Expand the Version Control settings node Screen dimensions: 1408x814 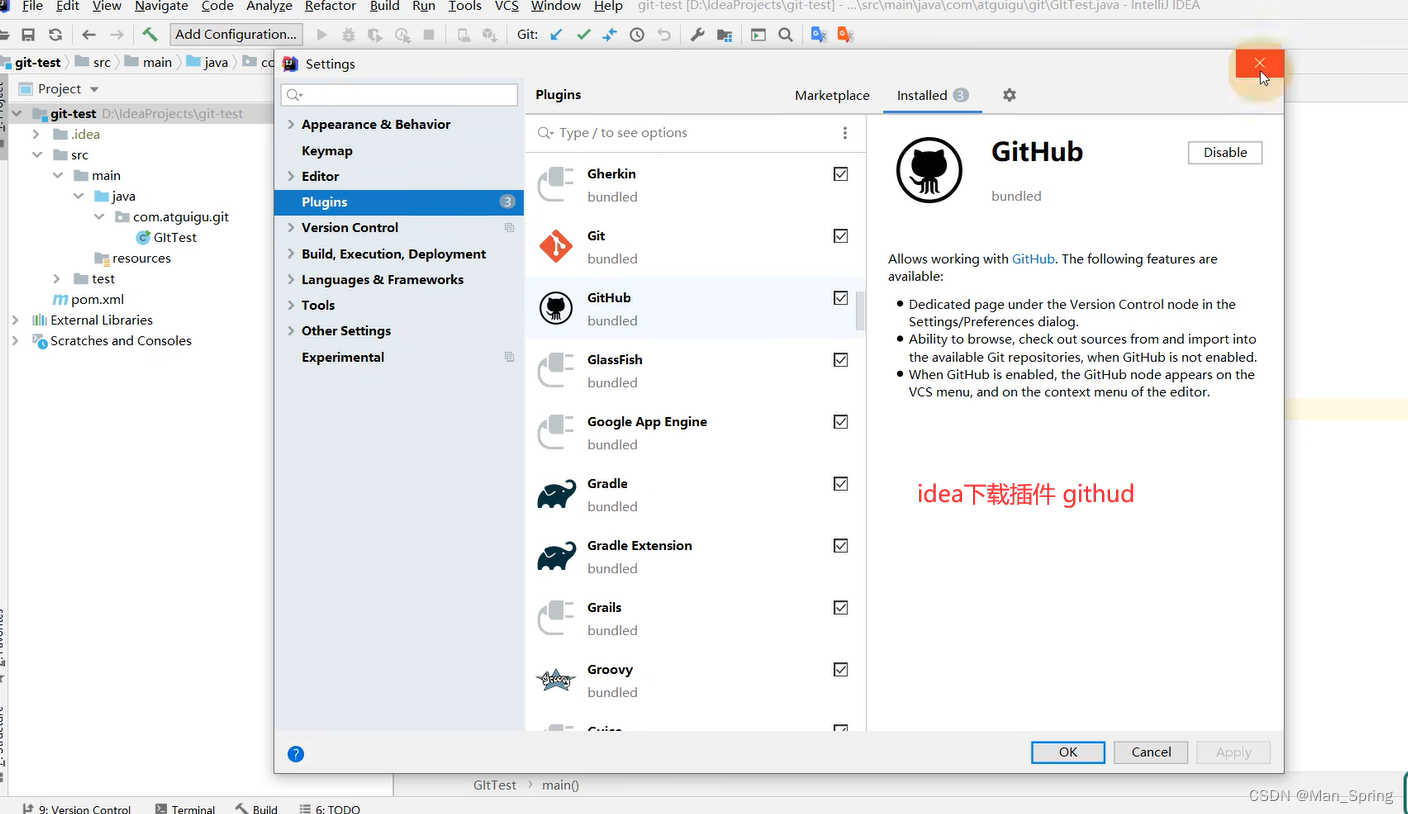[x=291, y=228]
